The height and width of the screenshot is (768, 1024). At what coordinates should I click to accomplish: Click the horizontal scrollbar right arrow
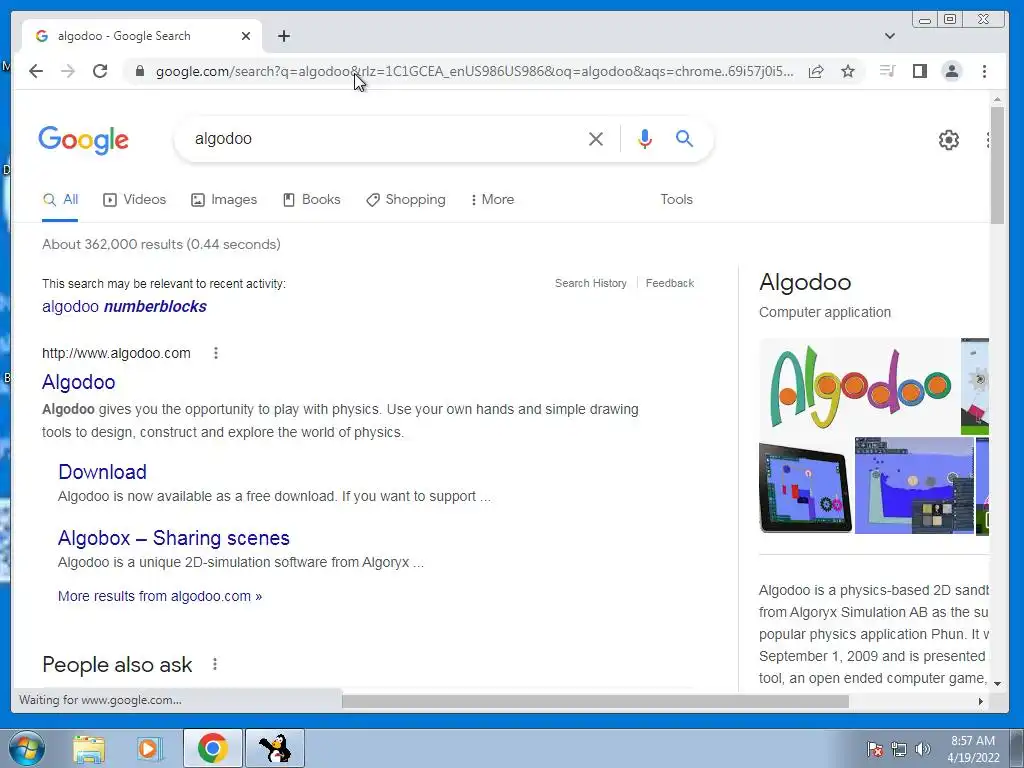[x=980, y=701]
